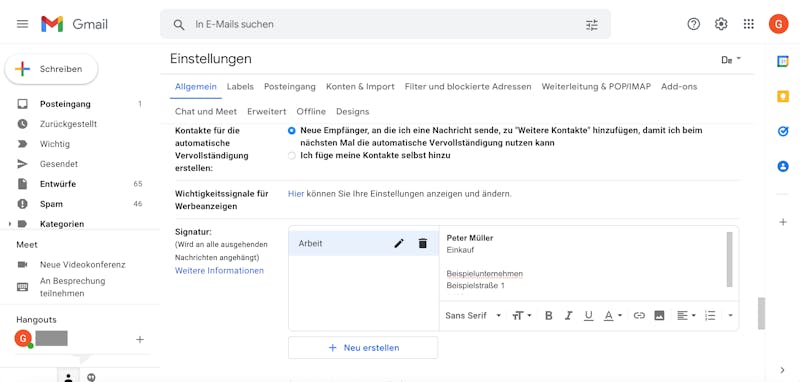Open the text color dropdown
800x382 pixels.
pos(613,316)
